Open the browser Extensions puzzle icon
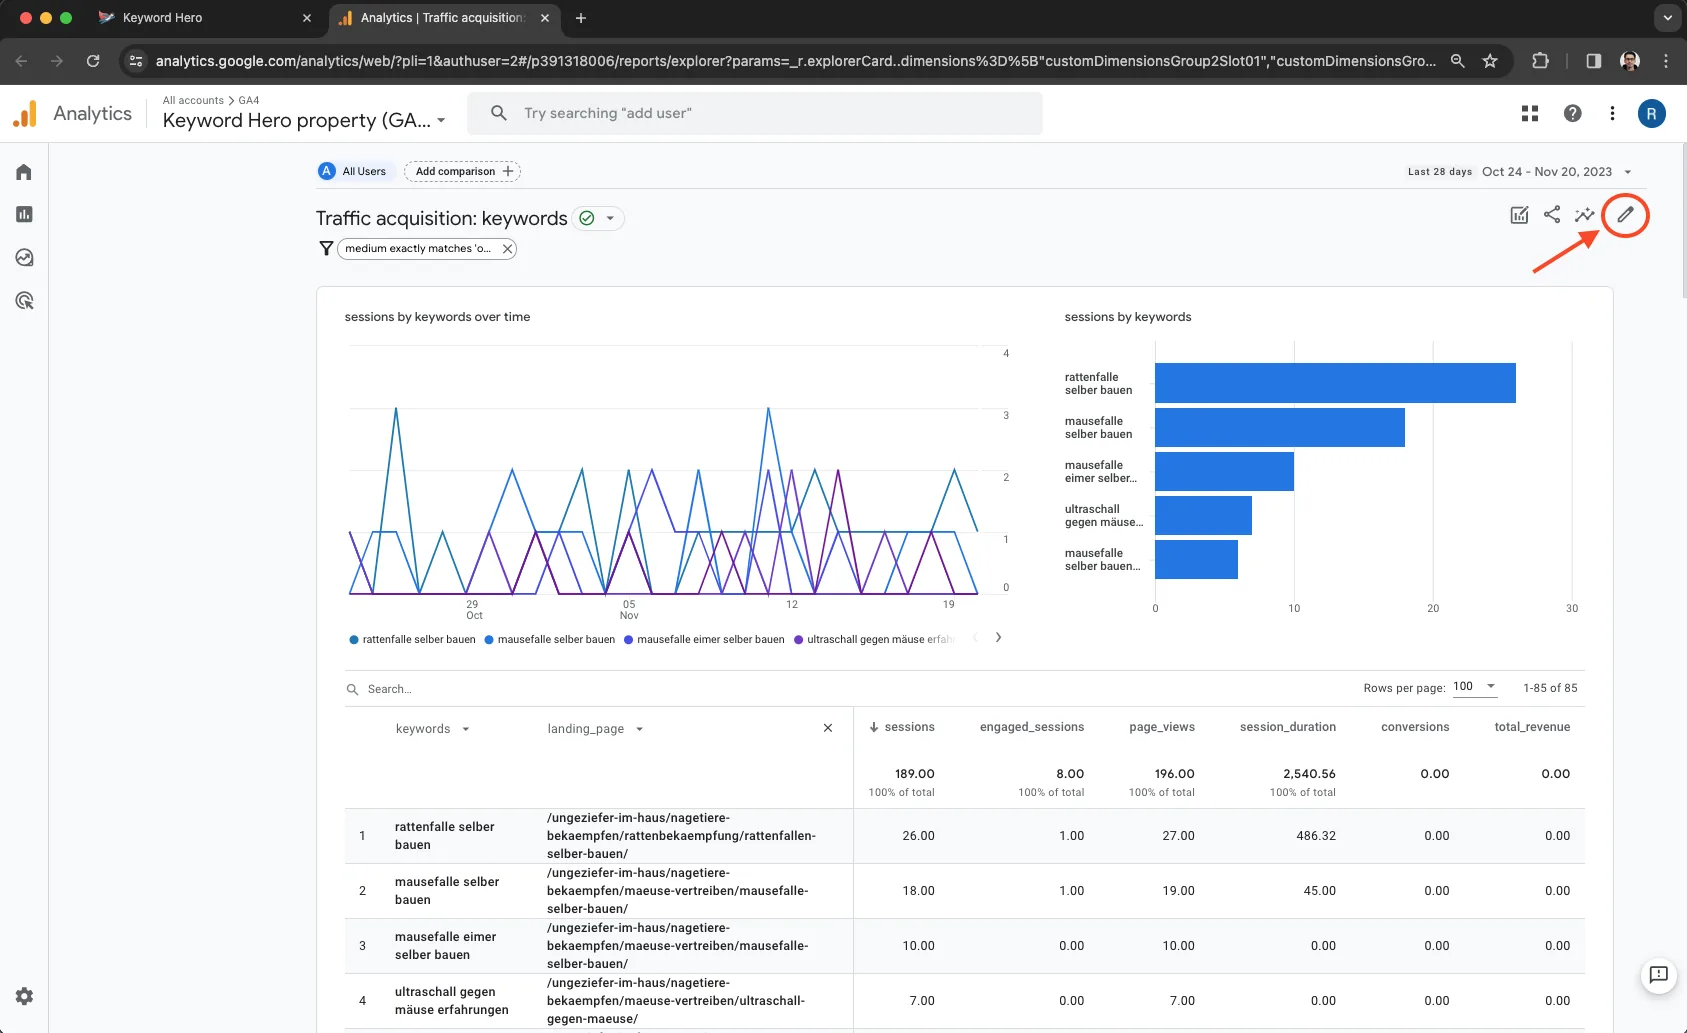The height and width of the screenshot is (1033, 1687). coord(1540,61)
